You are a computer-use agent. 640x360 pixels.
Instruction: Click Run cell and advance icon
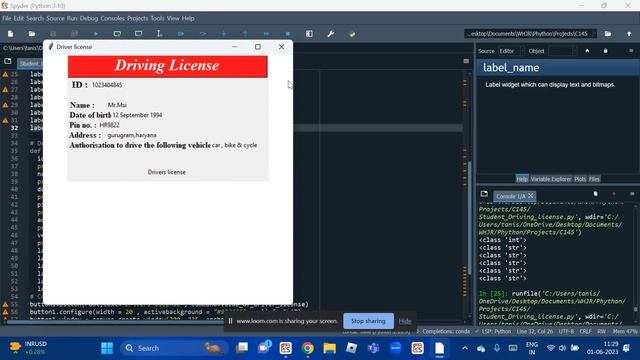pyautogui.click(x=138, y=34)
